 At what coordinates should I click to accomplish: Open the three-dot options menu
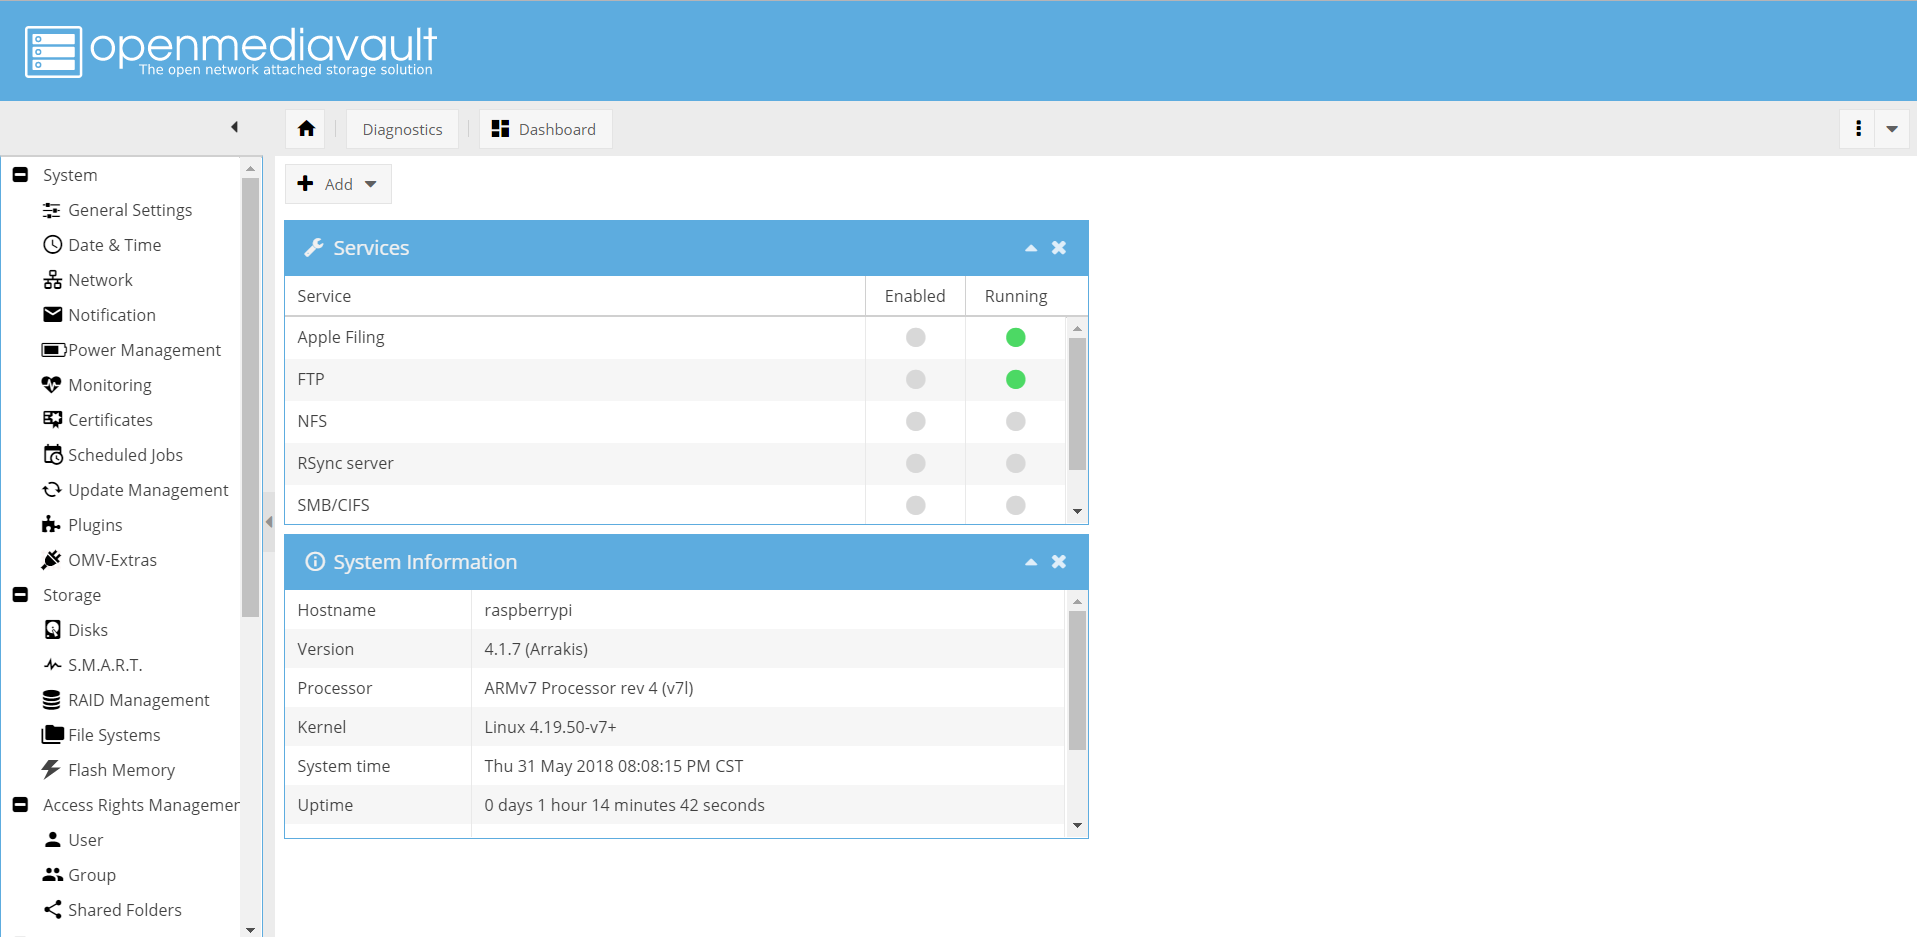point(1858,129)
